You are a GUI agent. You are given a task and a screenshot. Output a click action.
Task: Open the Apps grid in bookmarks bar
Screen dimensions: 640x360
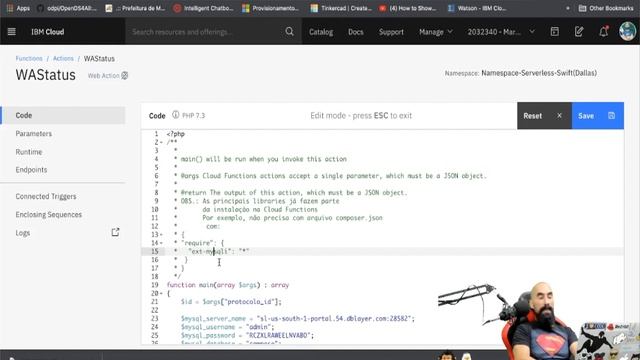(18, 8)
